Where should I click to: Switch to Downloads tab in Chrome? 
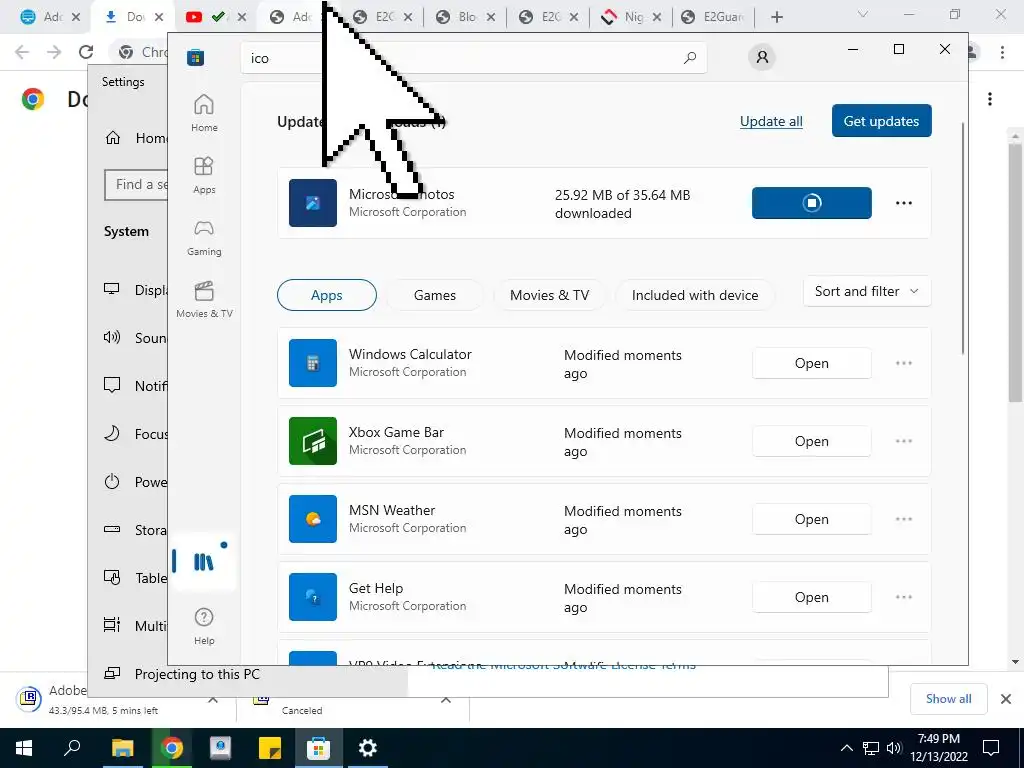click(134, 17)
